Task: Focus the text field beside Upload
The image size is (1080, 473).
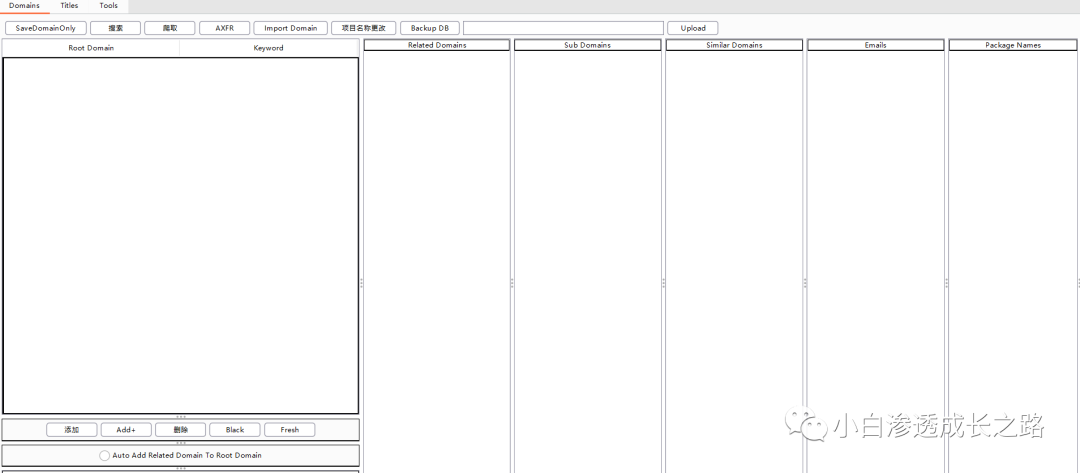Action: (563, 28)
